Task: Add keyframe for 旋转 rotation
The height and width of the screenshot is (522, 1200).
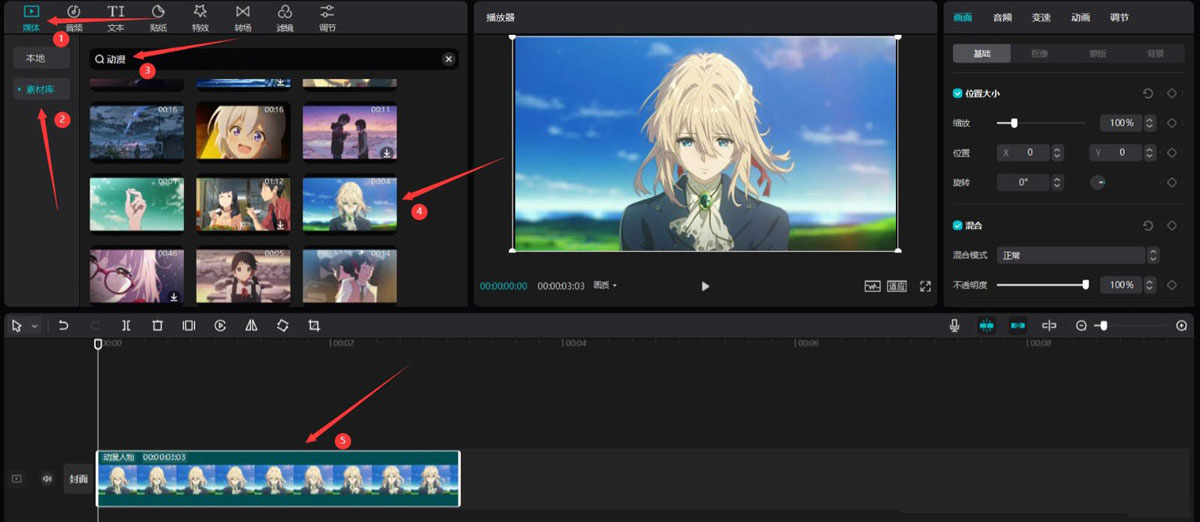Action: (1171, 183)
